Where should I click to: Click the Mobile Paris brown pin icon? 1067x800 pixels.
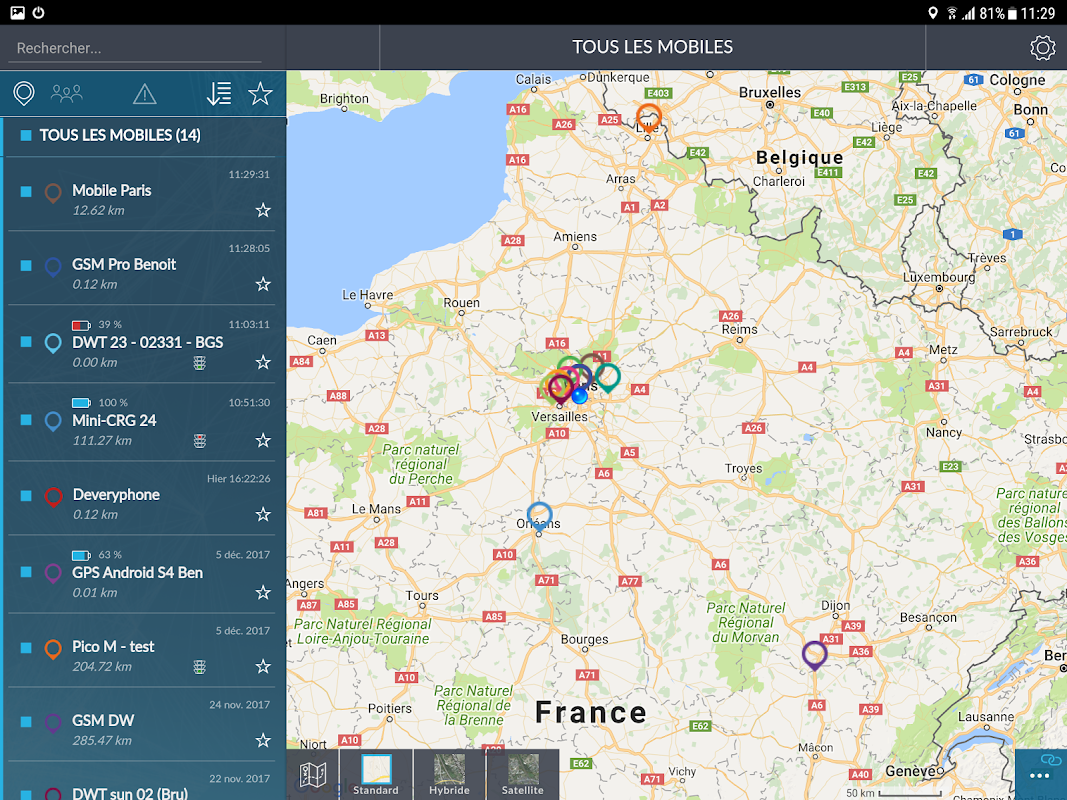click(53, 193)
